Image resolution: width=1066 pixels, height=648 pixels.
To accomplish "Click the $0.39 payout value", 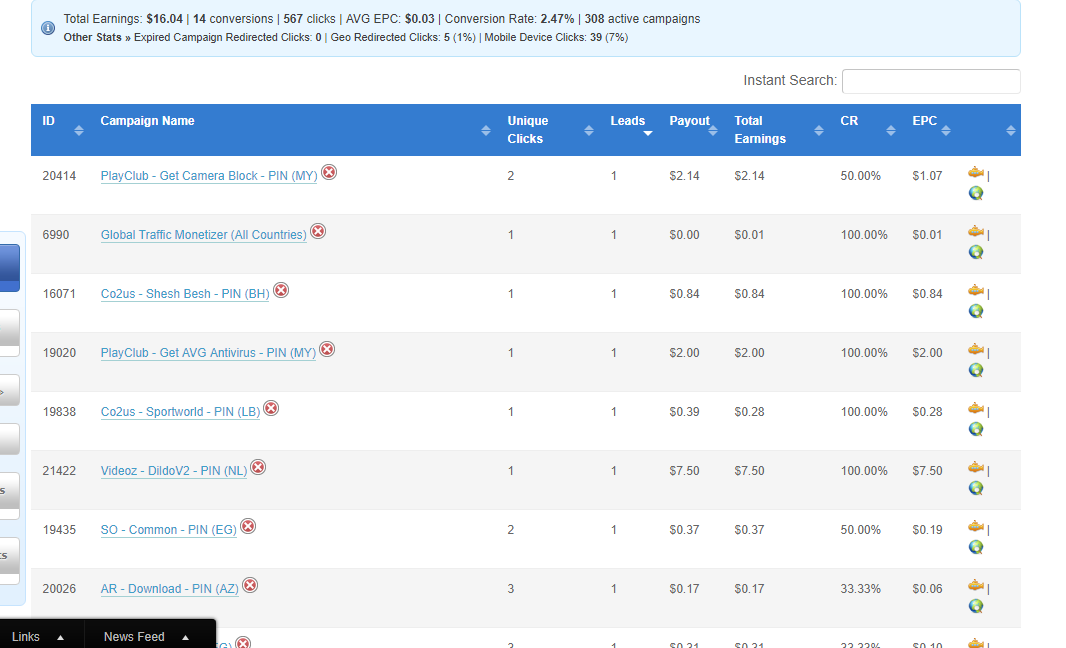I will tap(684, 411).
